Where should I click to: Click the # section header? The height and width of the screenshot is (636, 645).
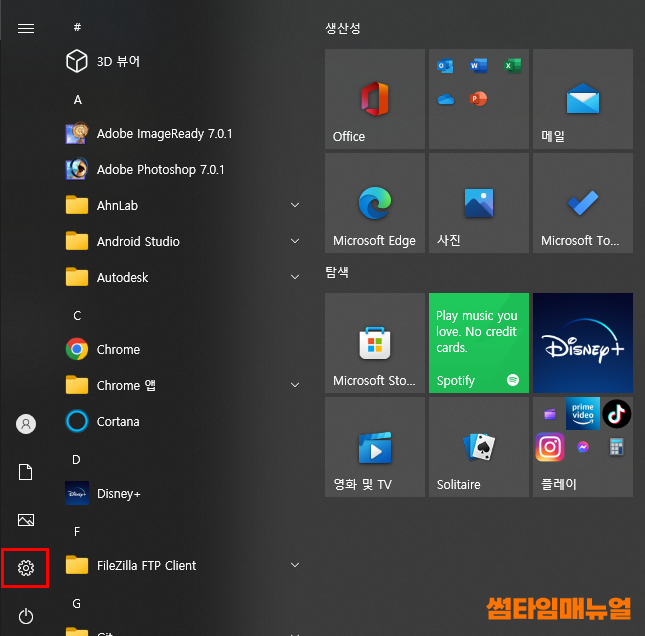coord(77,28)
